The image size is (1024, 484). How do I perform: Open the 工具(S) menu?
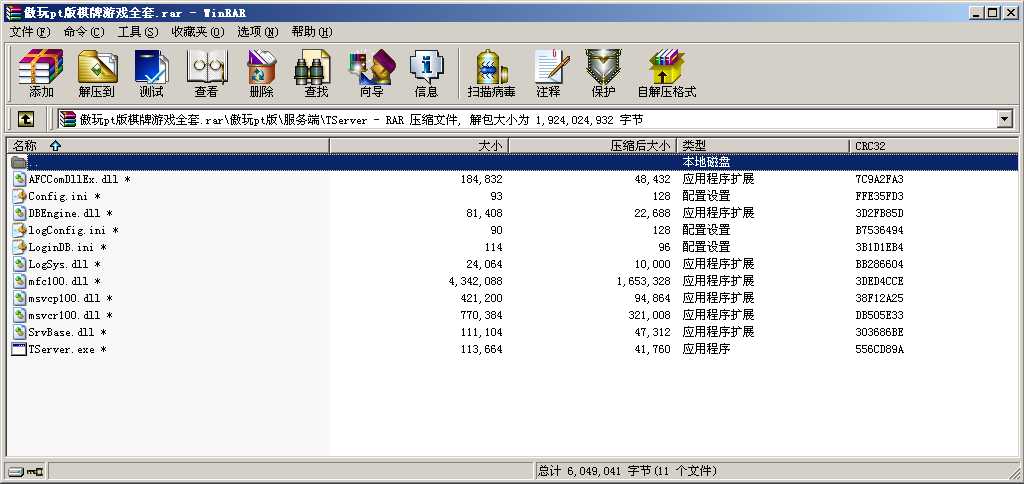click(x=138, y=31)
